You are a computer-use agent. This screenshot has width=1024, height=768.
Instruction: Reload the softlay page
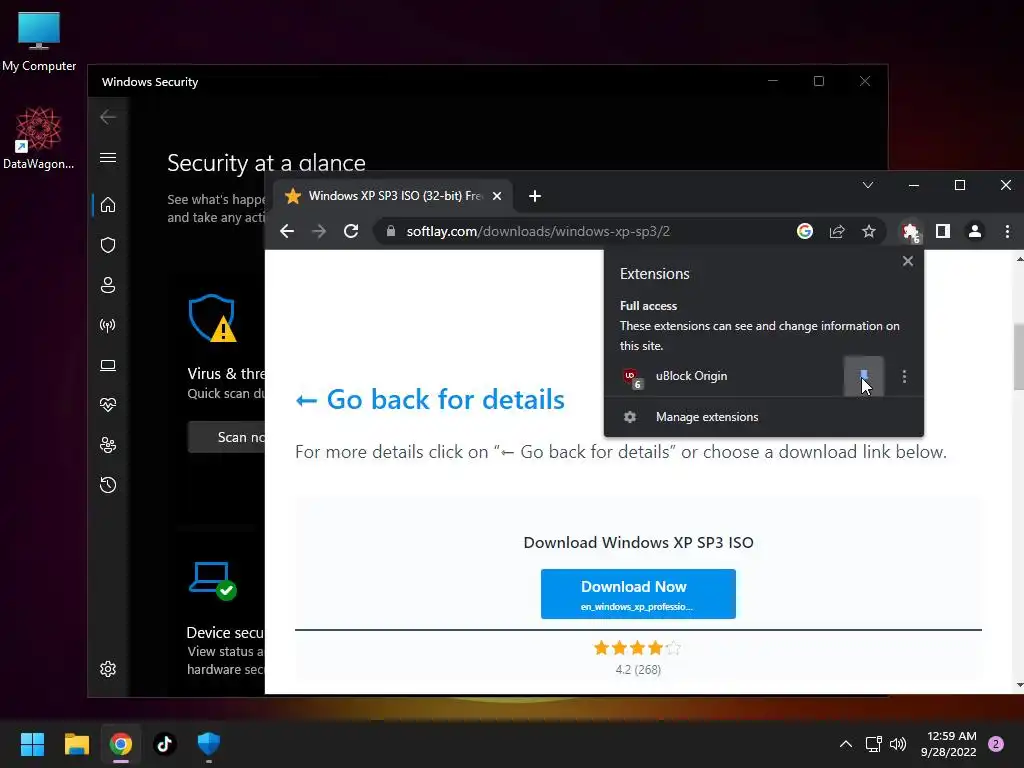351,231
